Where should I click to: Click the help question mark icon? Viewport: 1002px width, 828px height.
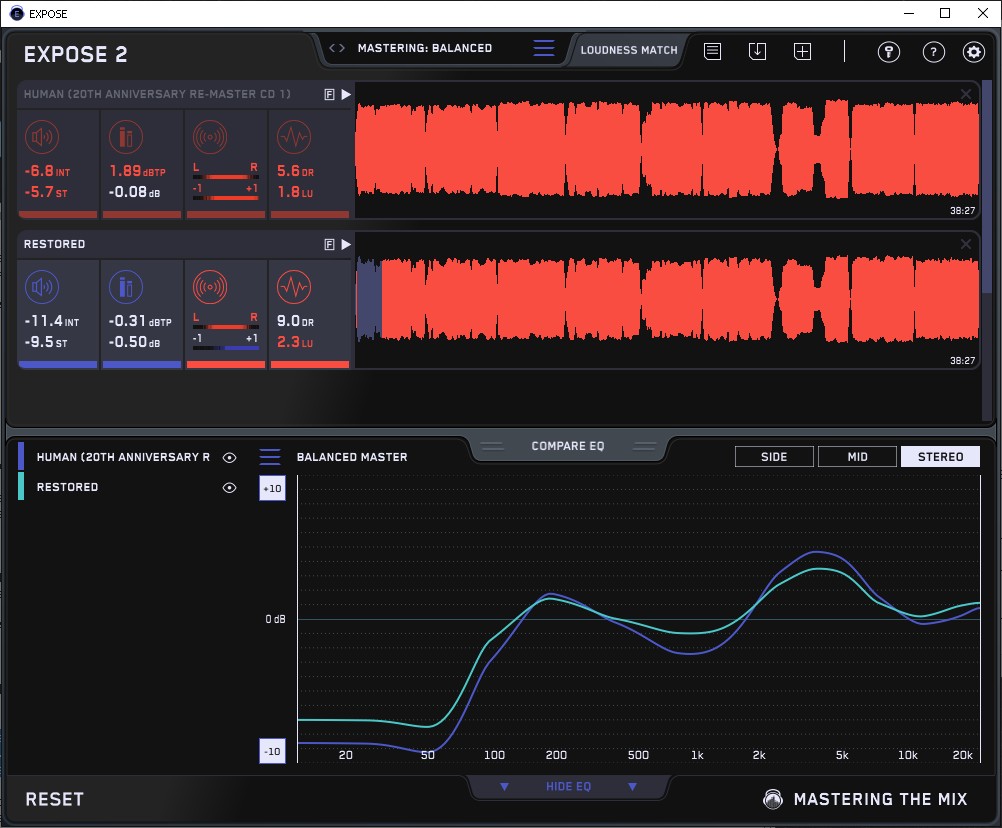pos(933,52)
